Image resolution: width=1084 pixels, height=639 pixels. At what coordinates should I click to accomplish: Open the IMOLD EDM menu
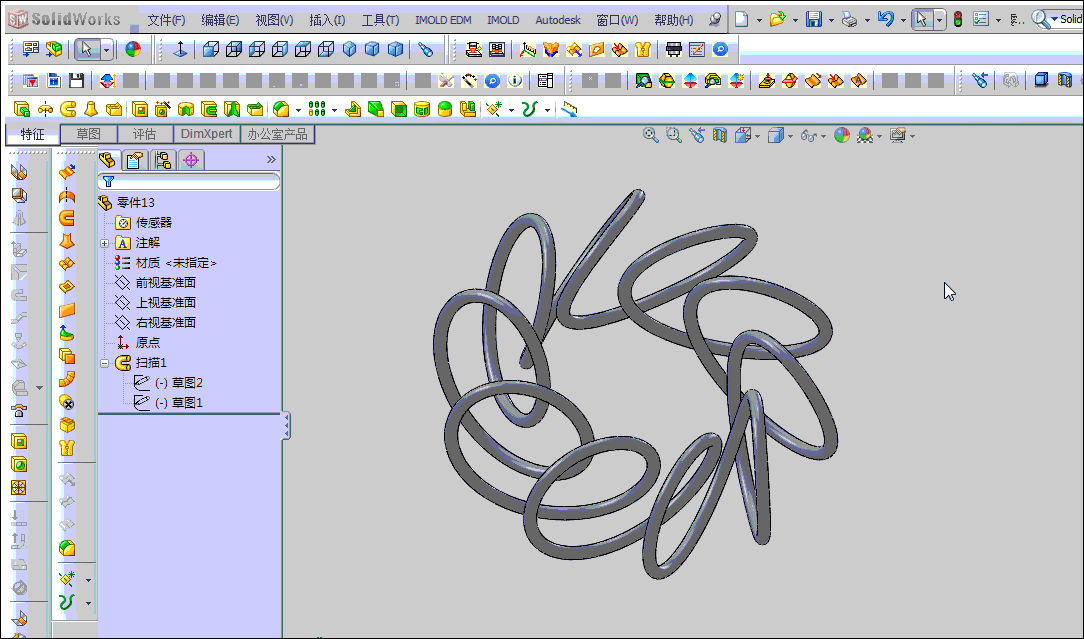click(443, 20)
